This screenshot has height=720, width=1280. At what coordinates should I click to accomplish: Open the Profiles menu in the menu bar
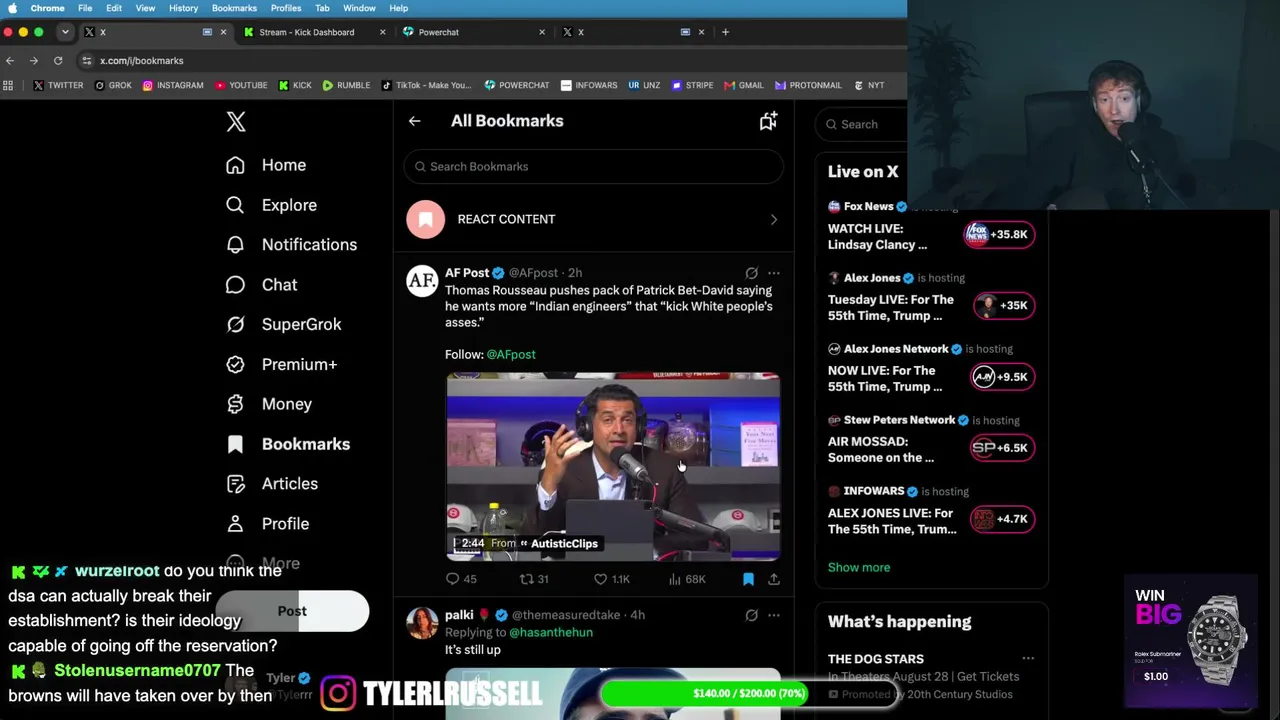[x=286, y=8]
